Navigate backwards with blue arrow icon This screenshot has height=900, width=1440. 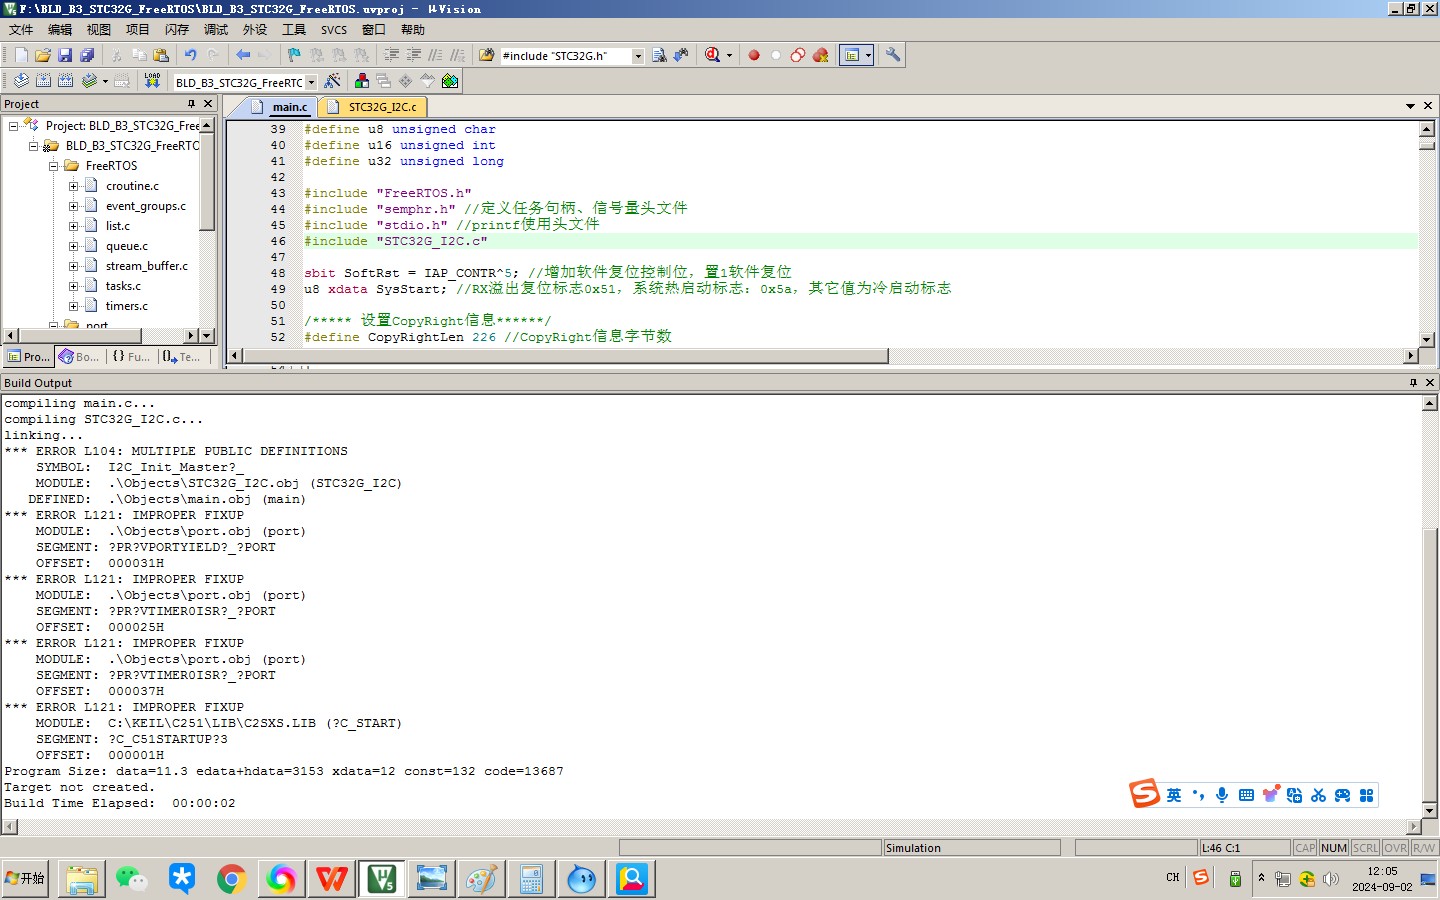pyautogui.click(x=243, y=56)
